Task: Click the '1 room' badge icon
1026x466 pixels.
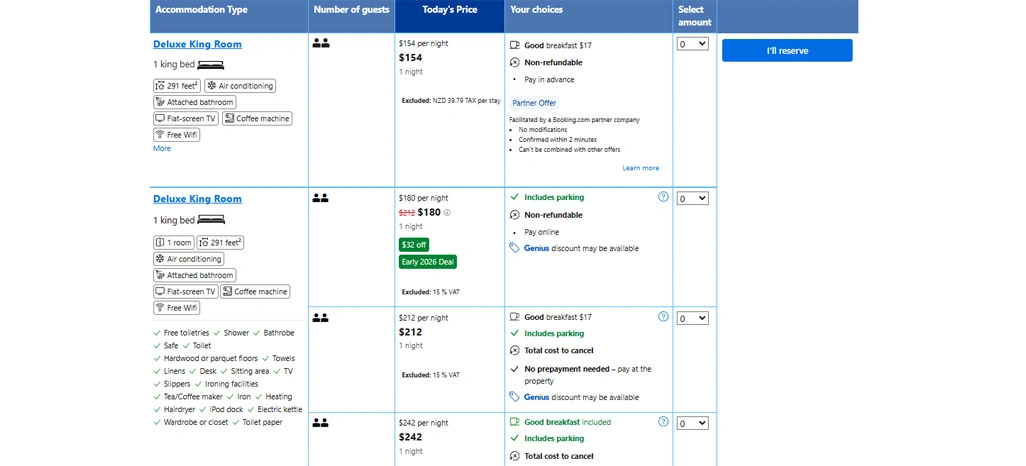Action: [x=160, y=243]
